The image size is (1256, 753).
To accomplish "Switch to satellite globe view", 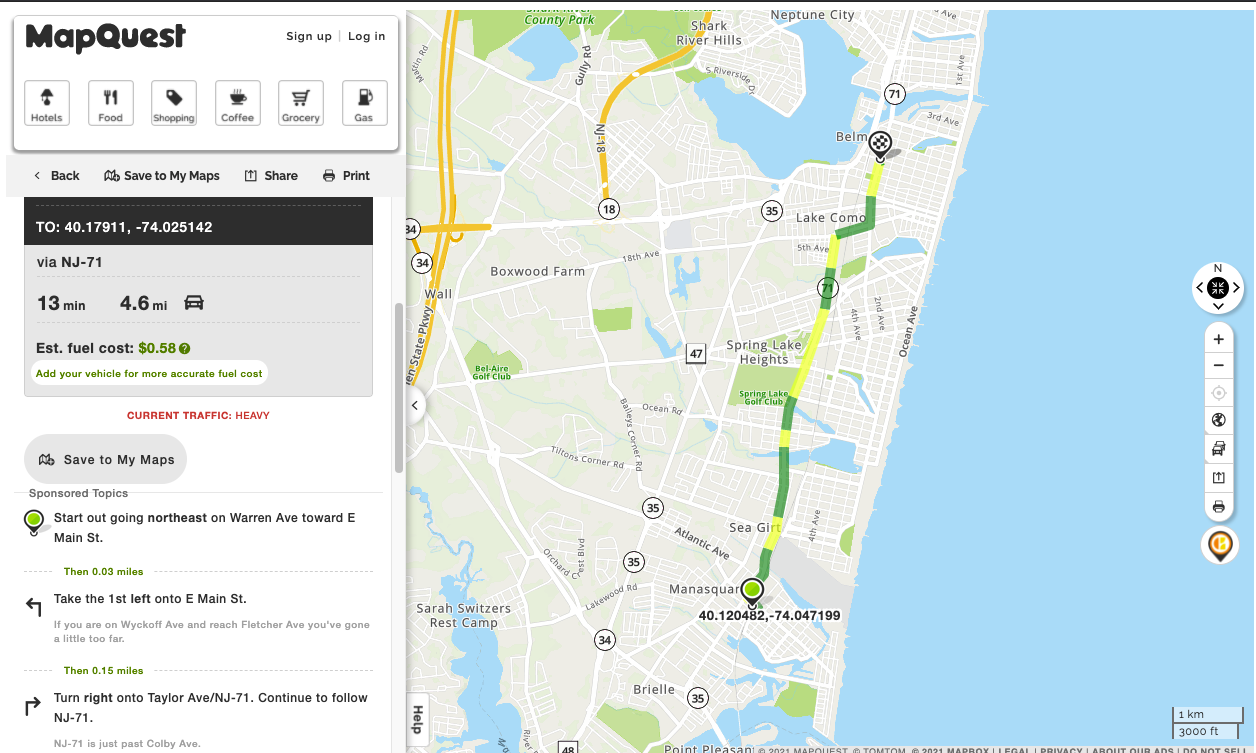I will (1218, 421).
